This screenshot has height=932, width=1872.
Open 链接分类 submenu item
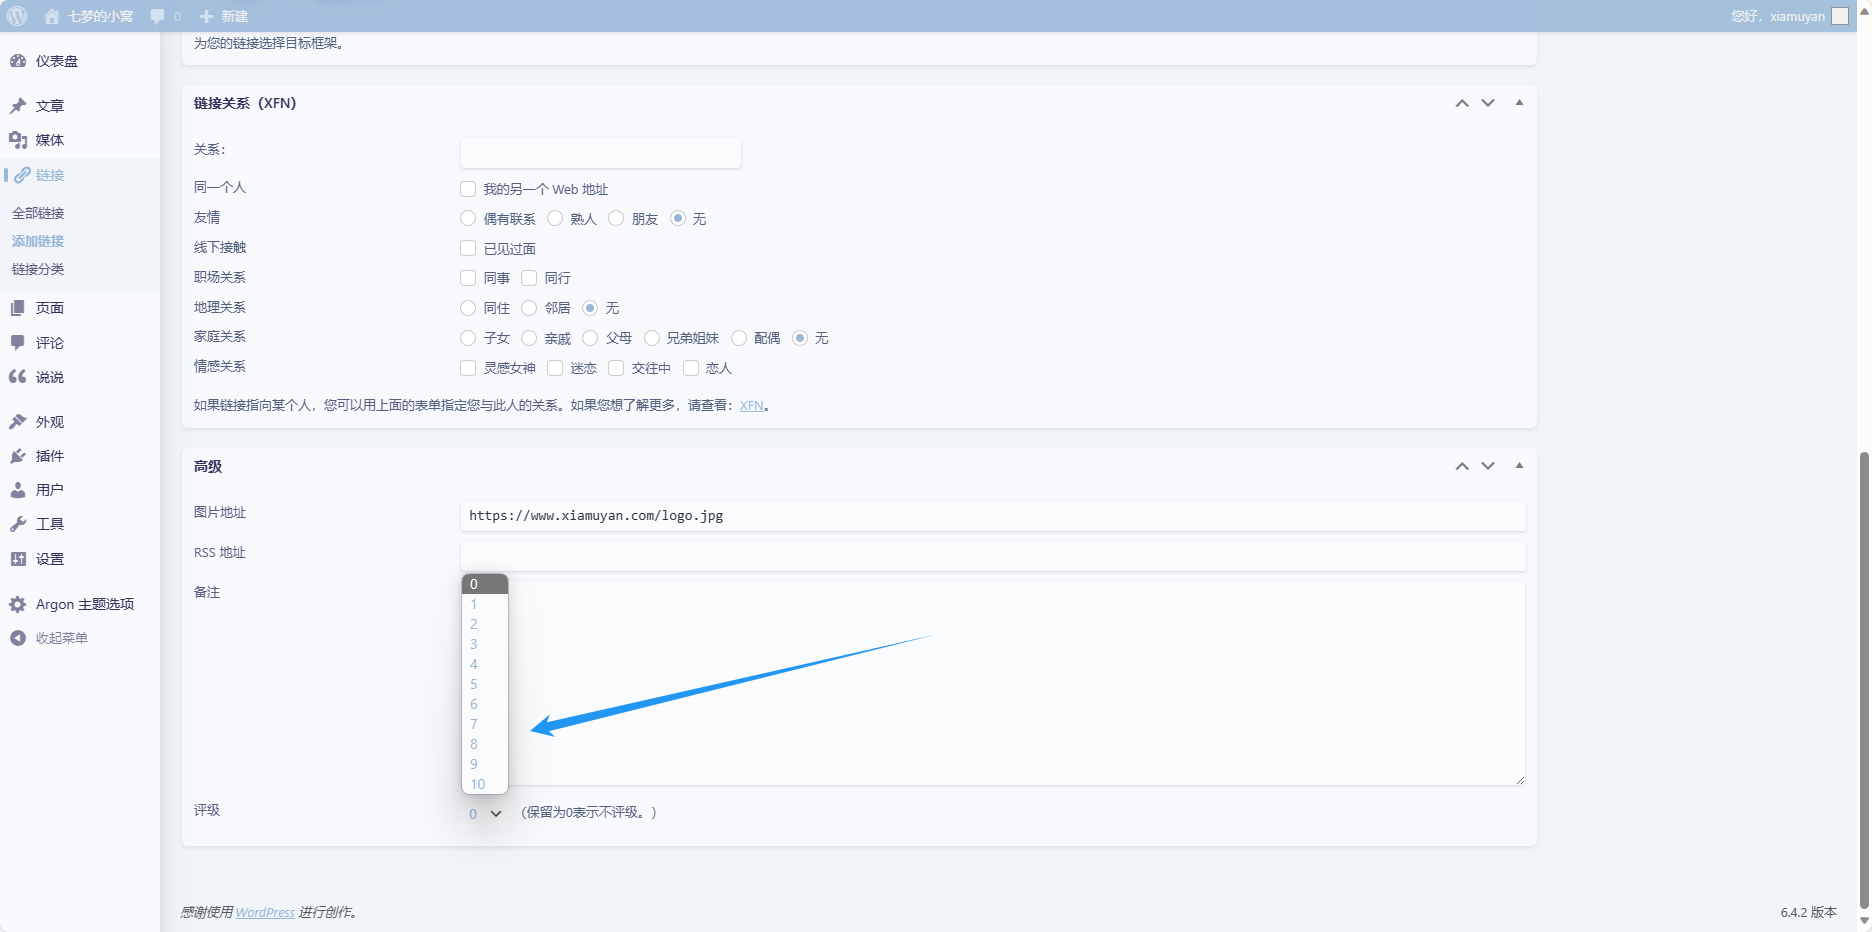(38, 269)
